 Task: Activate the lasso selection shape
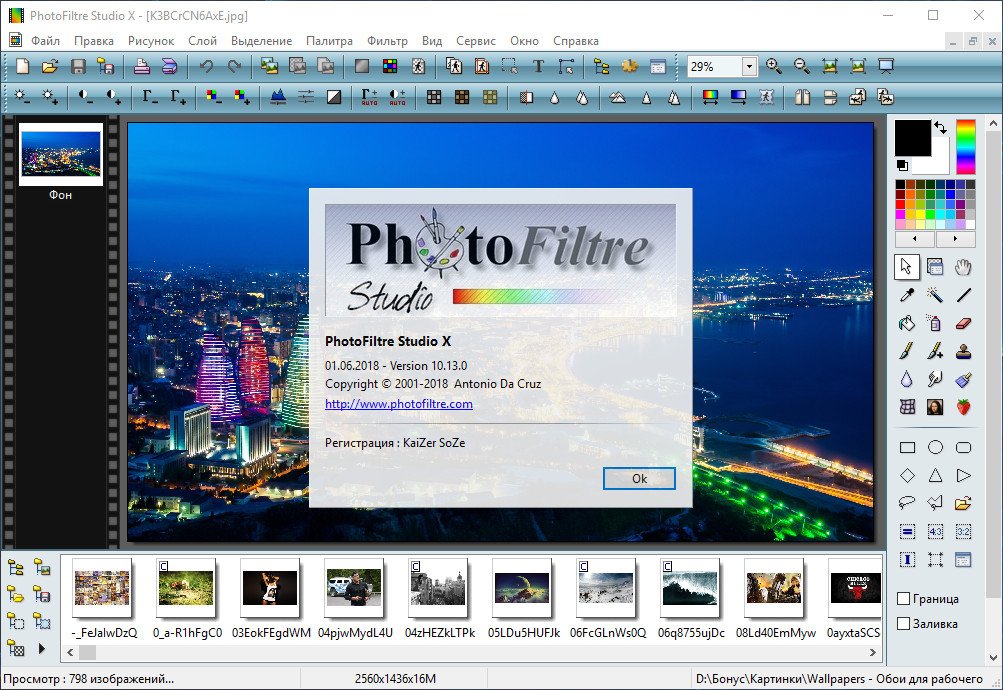[x=907, y=503]
